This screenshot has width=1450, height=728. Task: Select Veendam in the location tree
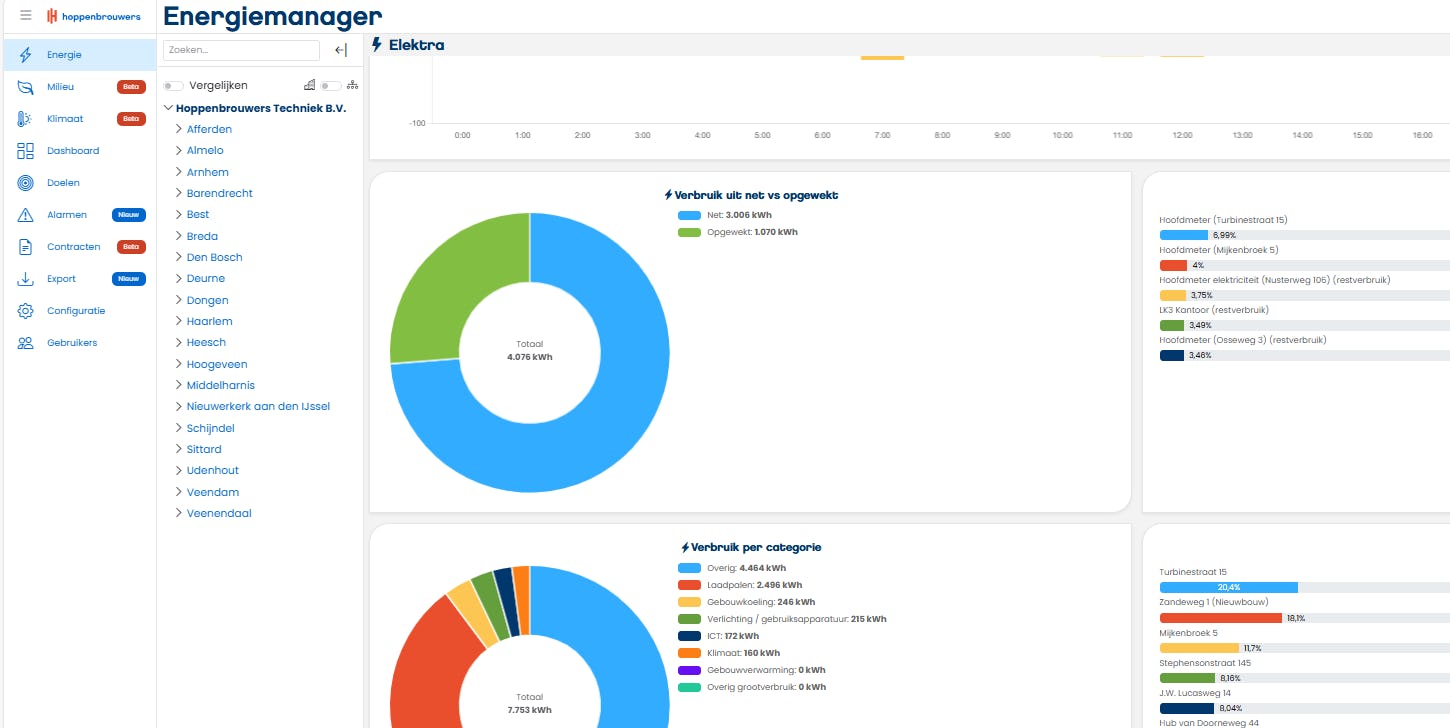tap(213, 492)
